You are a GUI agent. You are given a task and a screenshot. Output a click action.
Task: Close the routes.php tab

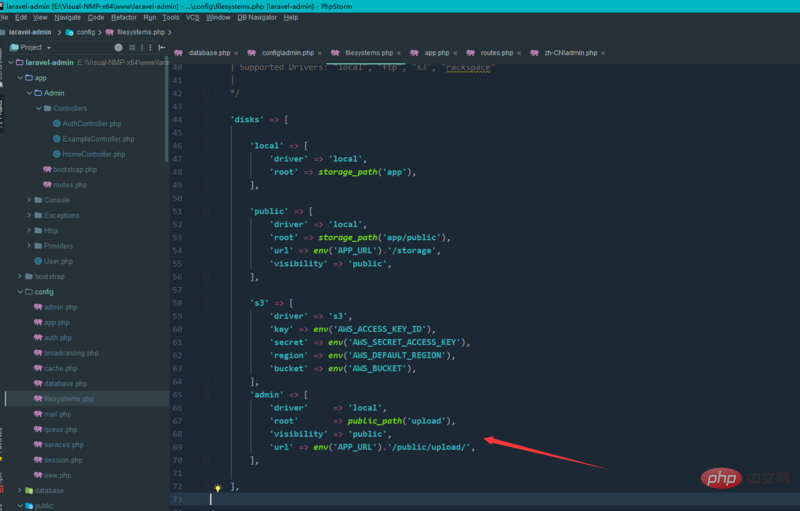[519, 54]
